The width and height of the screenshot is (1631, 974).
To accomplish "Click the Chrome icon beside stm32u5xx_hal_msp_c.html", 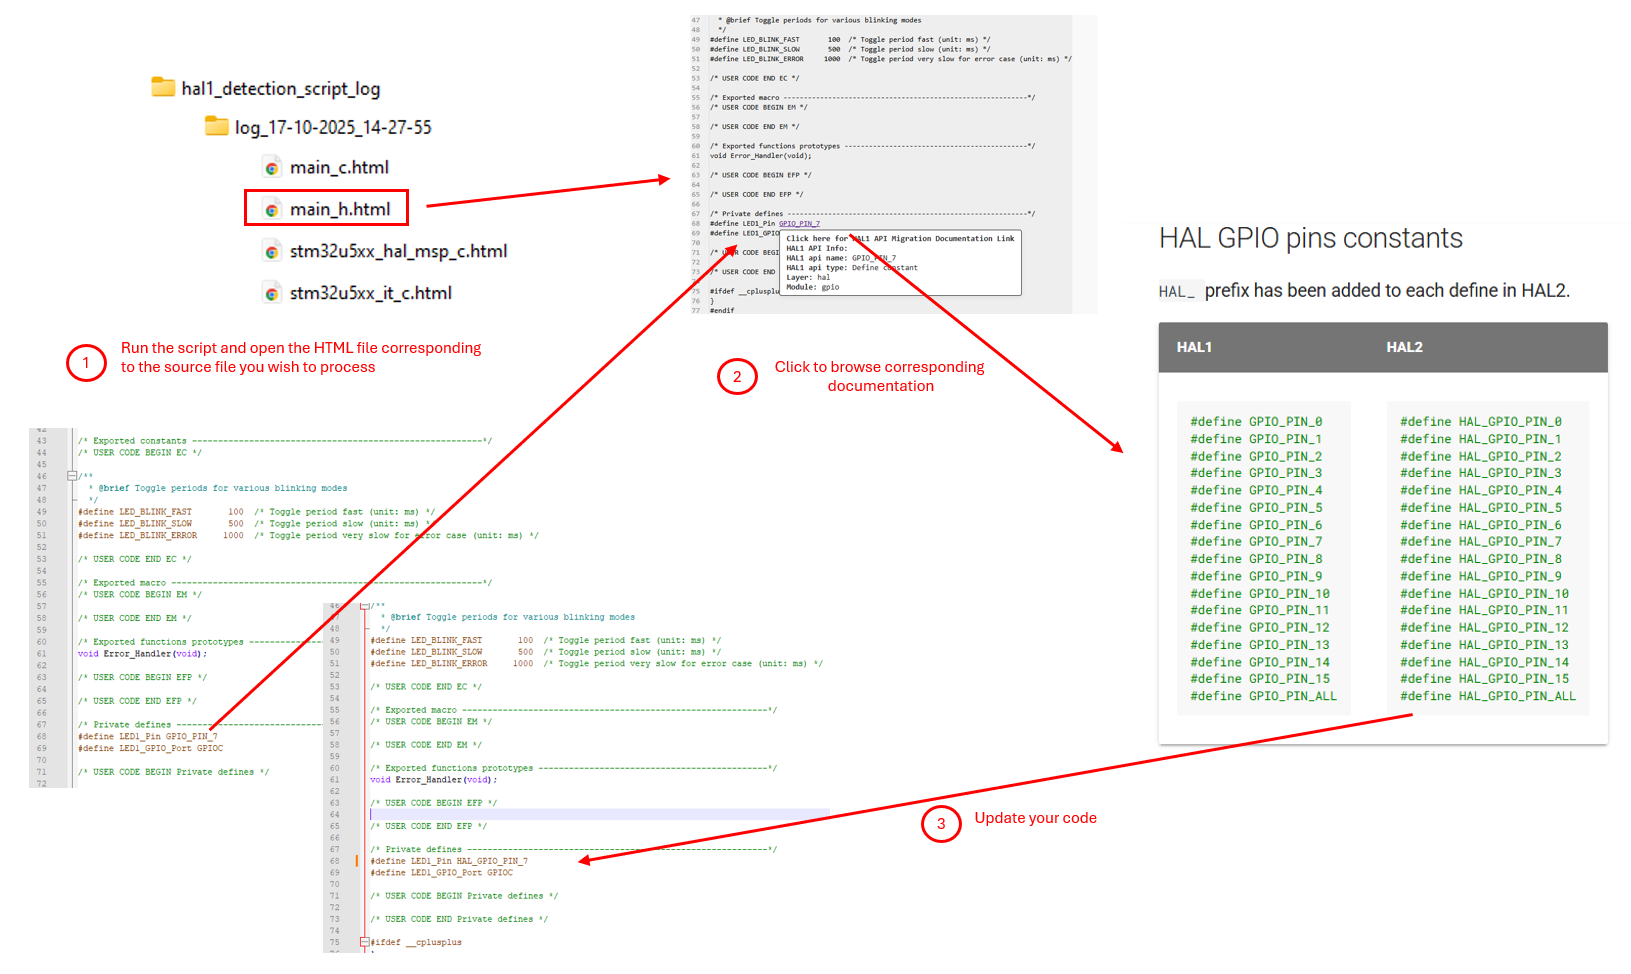I will pos(271,252).
